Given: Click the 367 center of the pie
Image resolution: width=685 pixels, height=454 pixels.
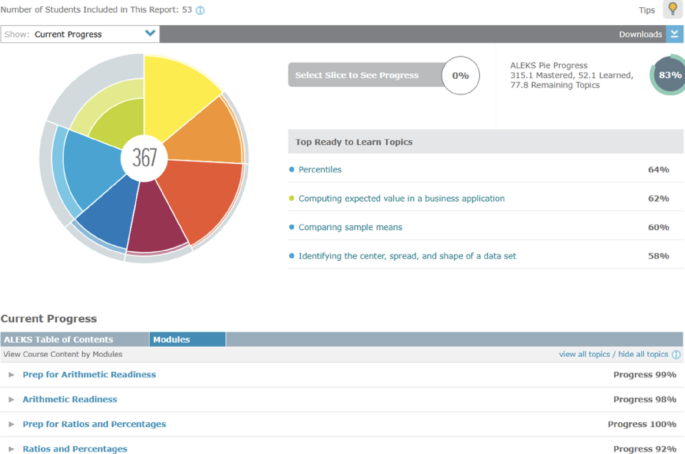Looking at the screenshot, I should [x=144, y=158].
